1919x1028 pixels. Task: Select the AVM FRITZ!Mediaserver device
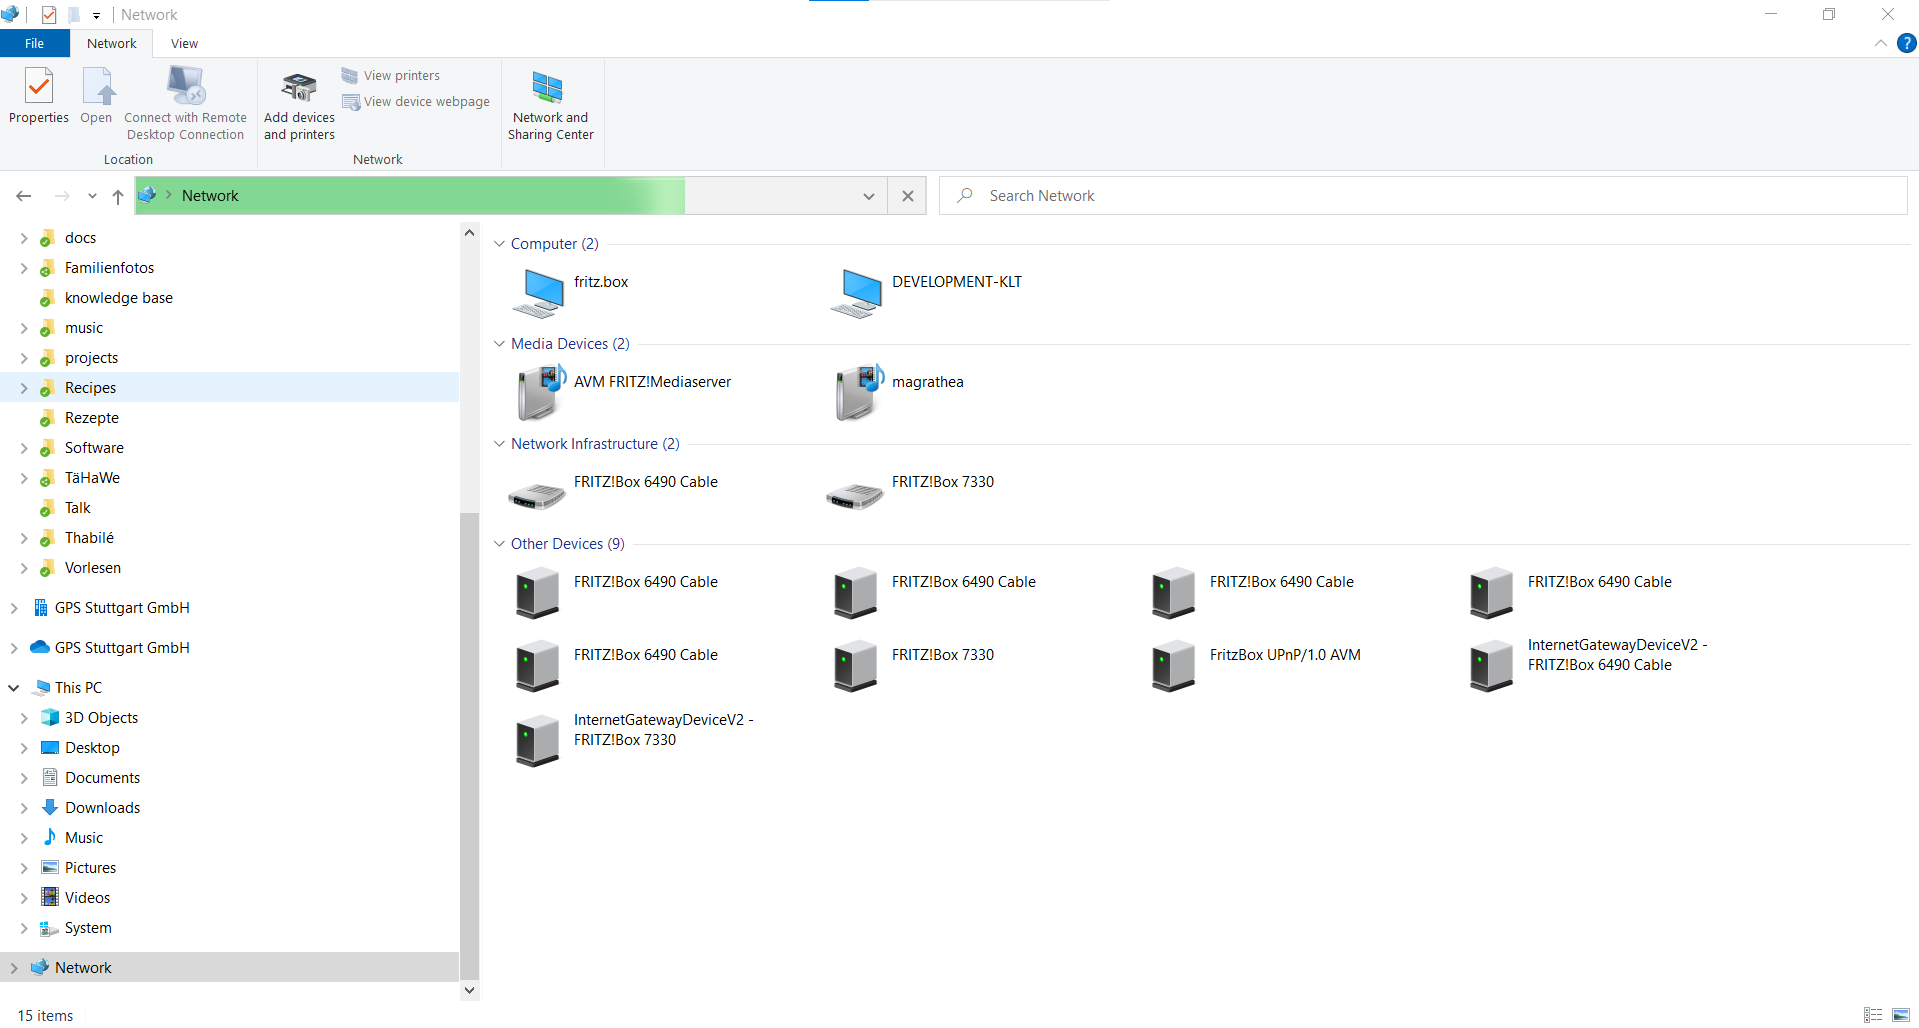point(540,392)
